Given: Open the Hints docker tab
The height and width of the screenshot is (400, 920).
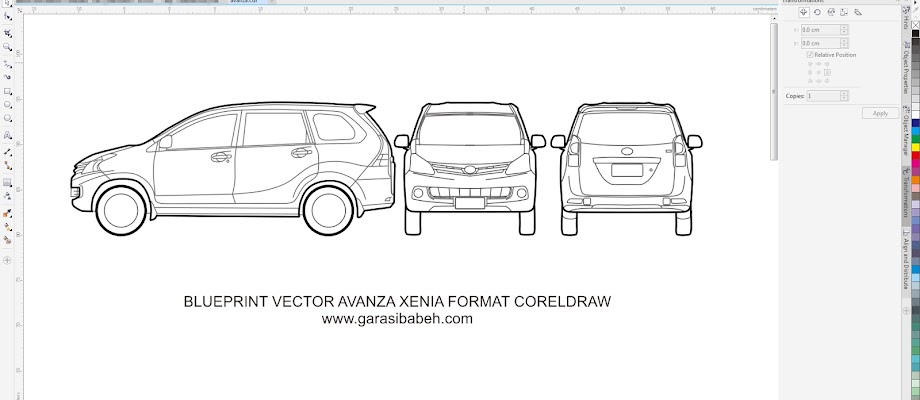Looking at the screenshot, I should (x=907, y=20).
